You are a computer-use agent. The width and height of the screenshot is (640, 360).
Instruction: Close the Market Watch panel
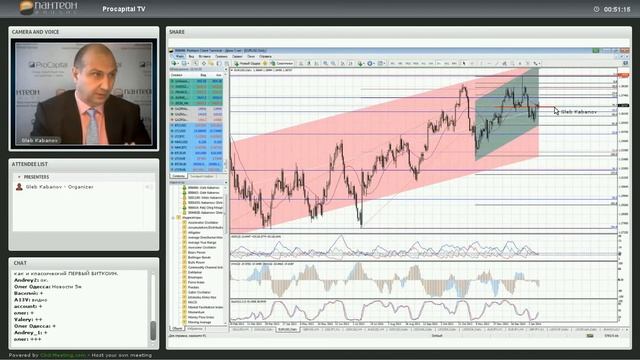point(226,69)
